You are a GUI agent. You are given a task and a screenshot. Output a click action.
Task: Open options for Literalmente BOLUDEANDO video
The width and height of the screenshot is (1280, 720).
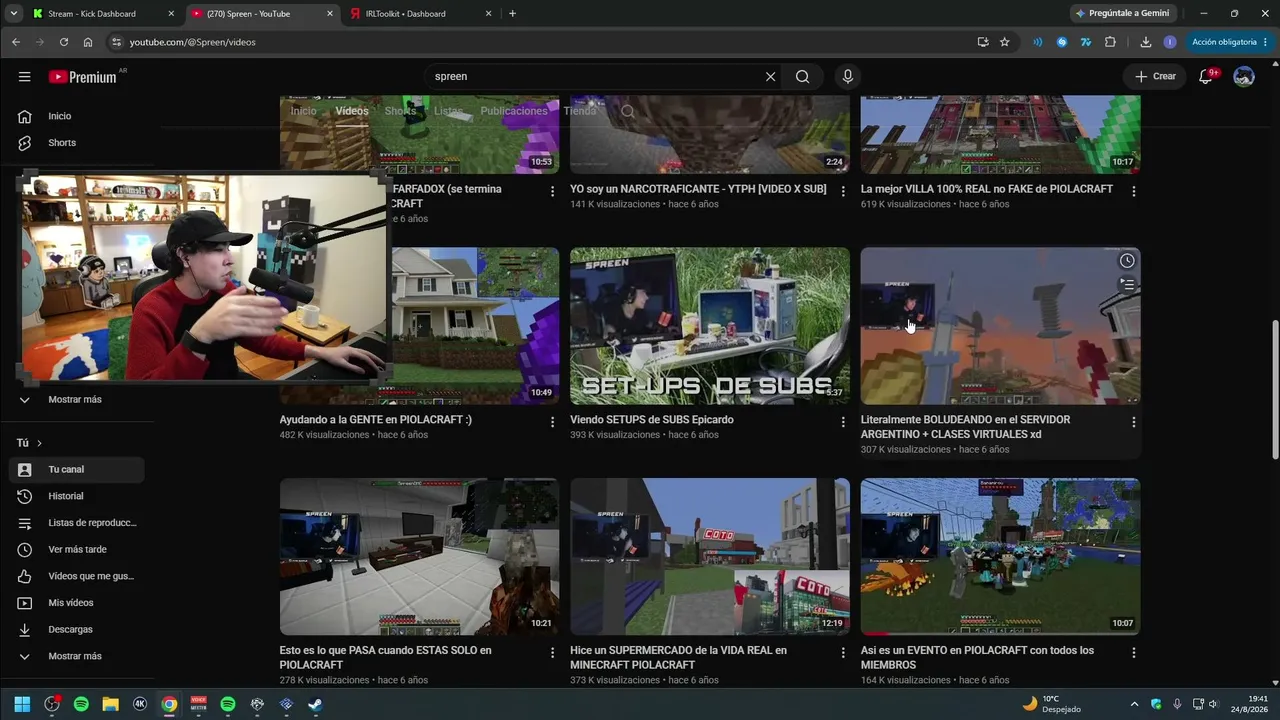(x=1133, y=422)
